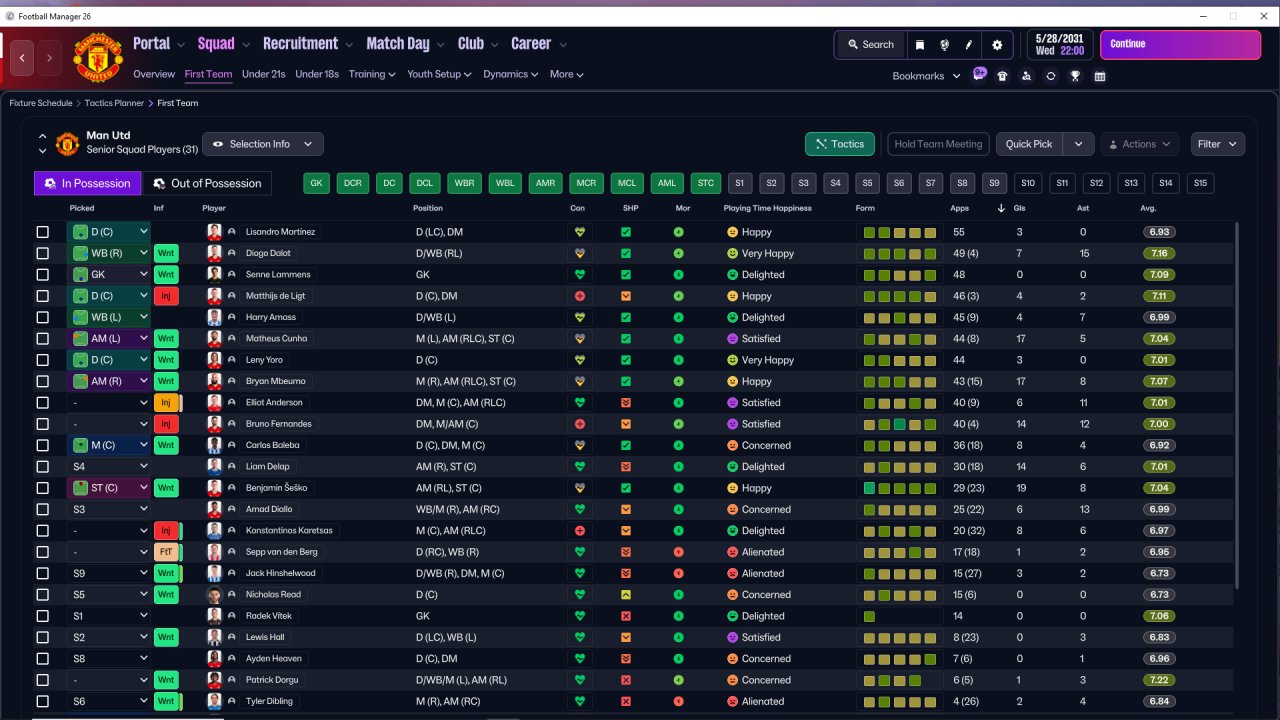Click Benjamin Šeško's form squares
The width and height of the screenshot is (1280, 720).
[x=900, y=488]
